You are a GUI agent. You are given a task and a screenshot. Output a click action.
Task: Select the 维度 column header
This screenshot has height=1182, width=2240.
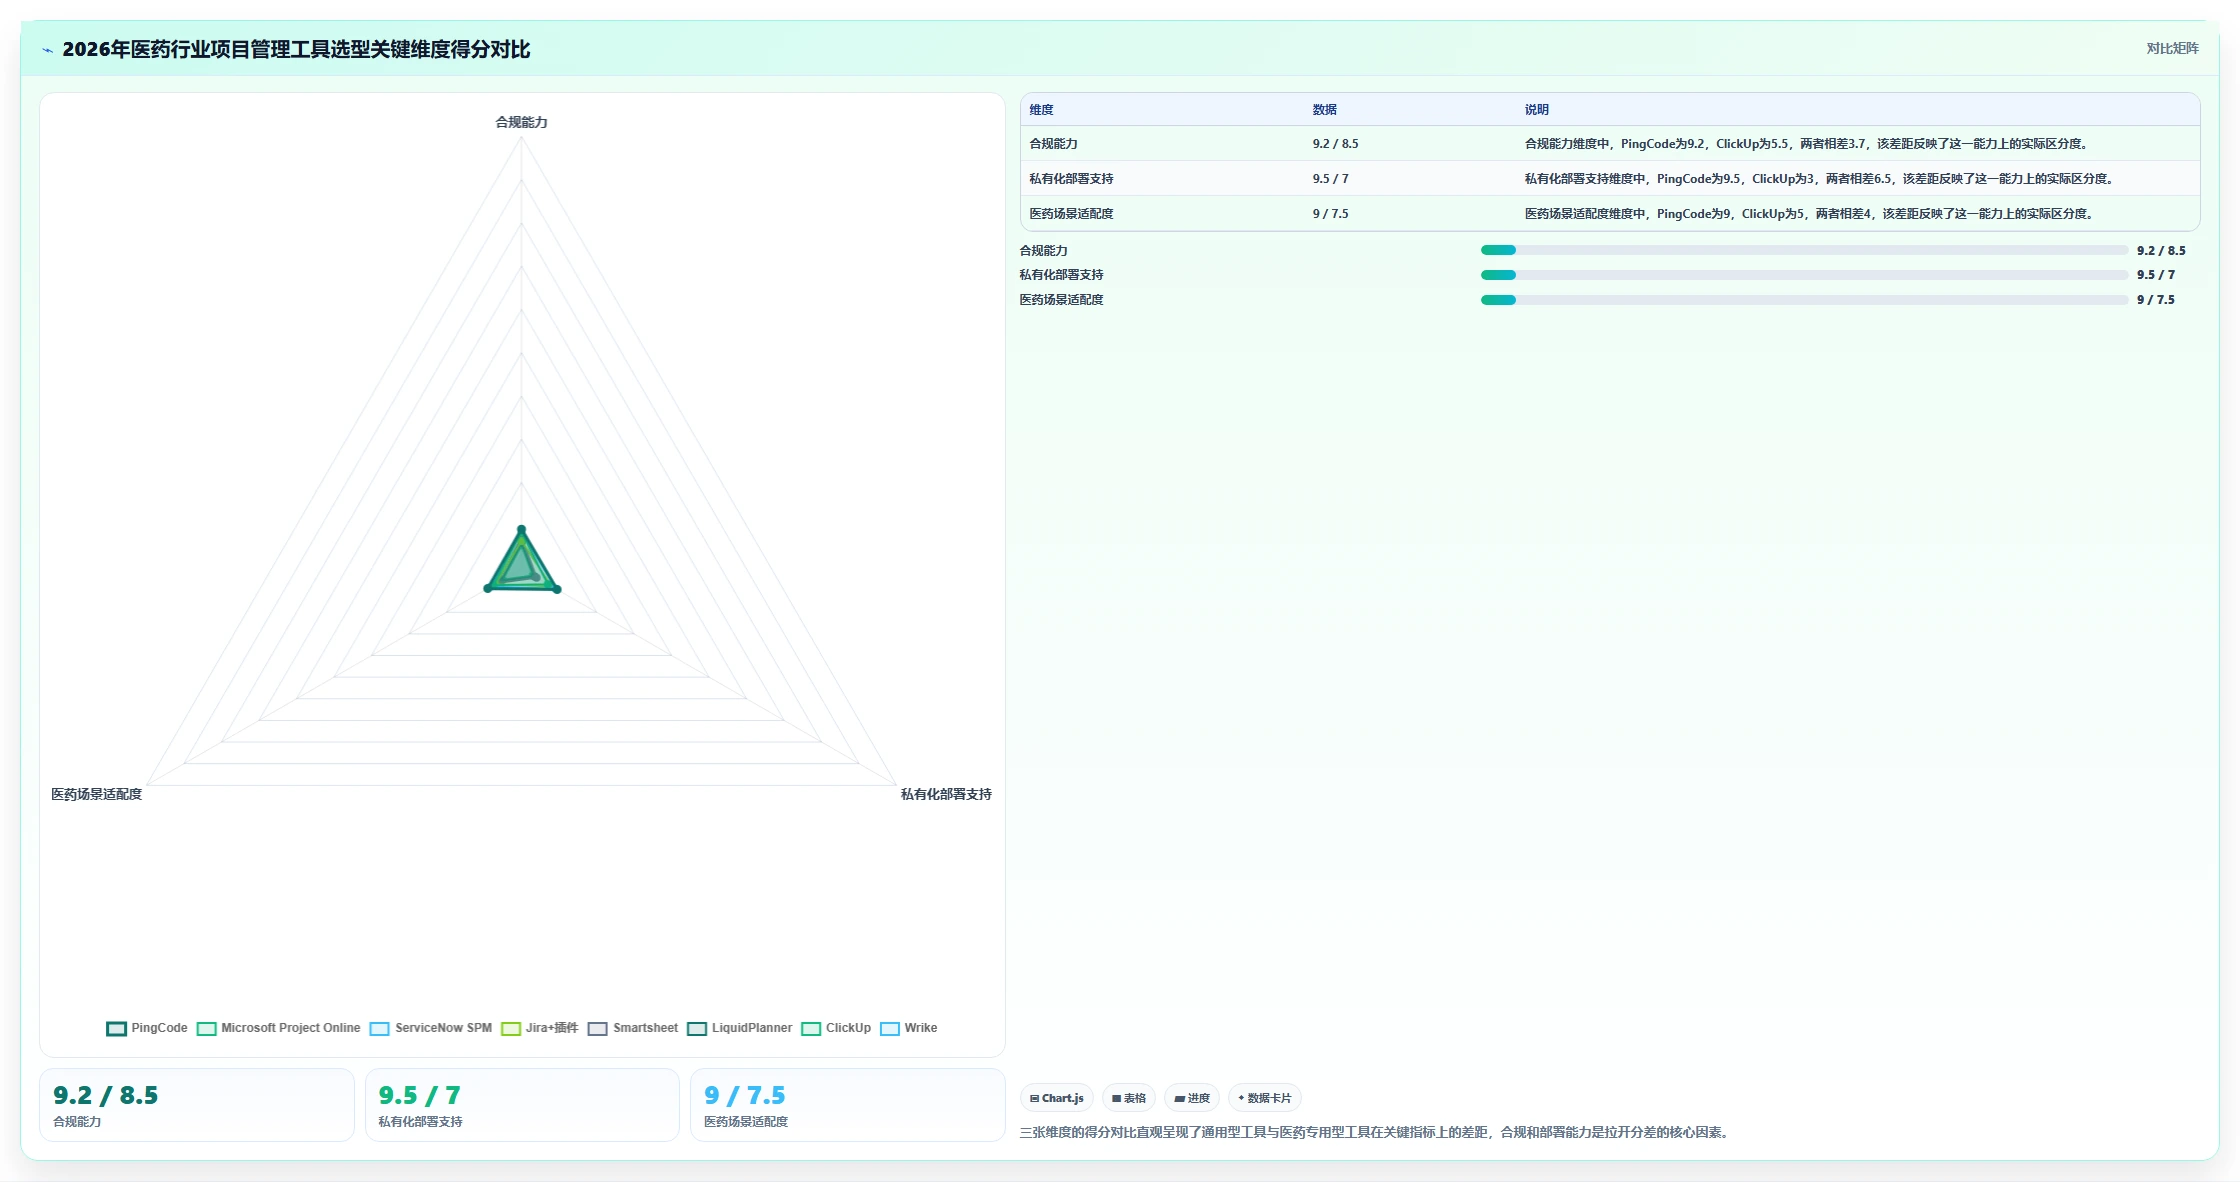point(1041,110)
